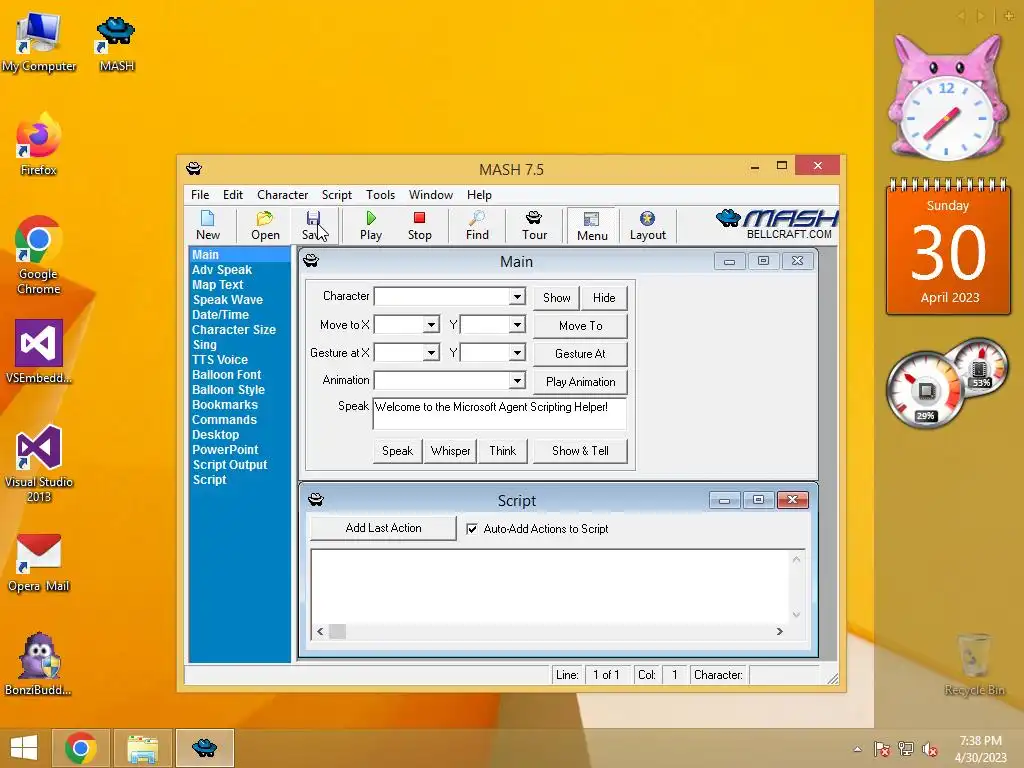Click the Show button
1024x768 pixels.
[556, 298]
